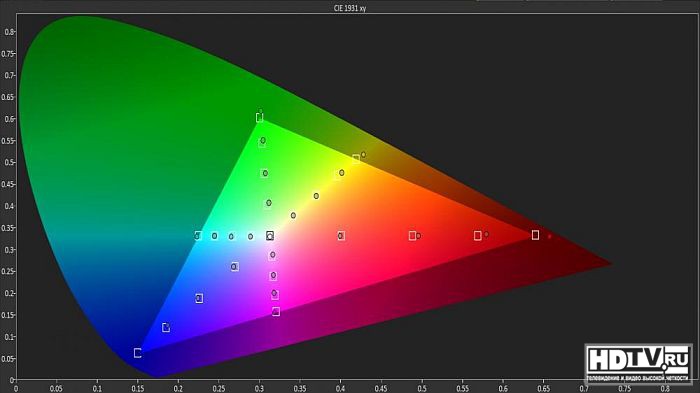Select the 75% blue saturation target square
This screenshot has width=700, height=393.
[166, 327]
